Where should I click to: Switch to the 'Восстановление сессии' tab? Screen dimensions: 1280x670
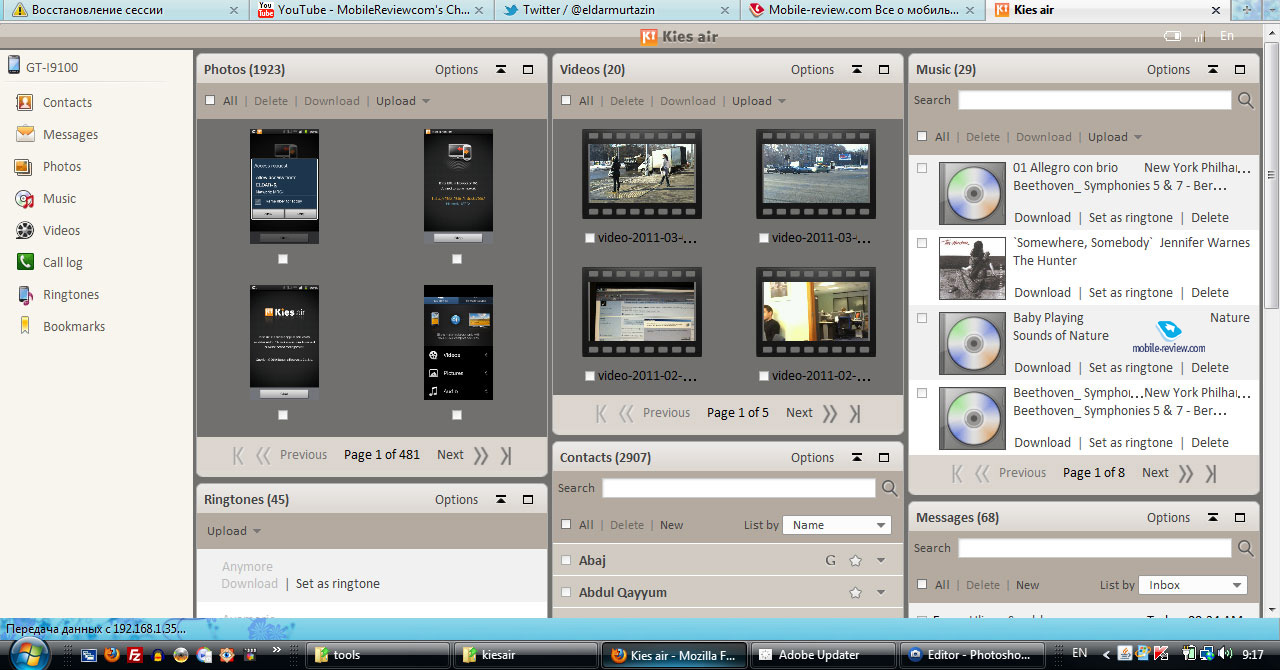tap(126, 10)
